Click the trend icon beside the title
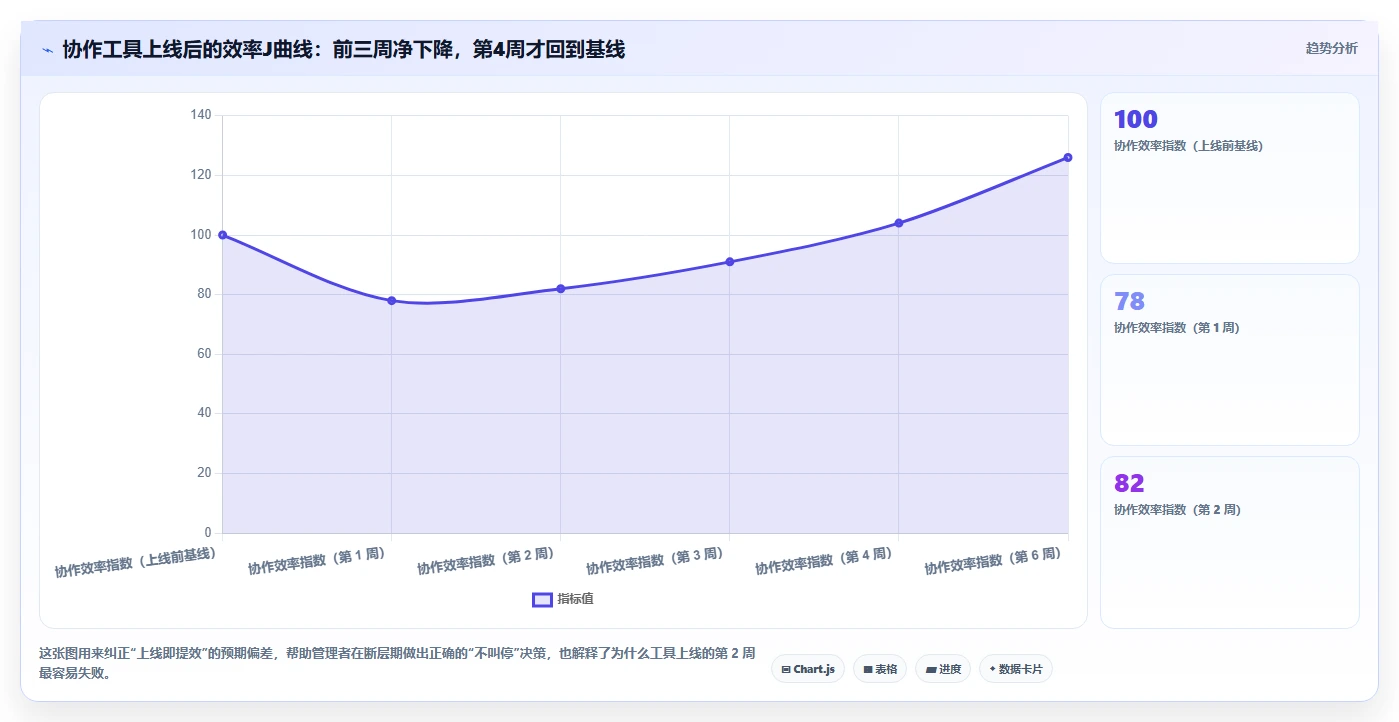The width and height of the screenshot is (1399, 722). (47, 50)
